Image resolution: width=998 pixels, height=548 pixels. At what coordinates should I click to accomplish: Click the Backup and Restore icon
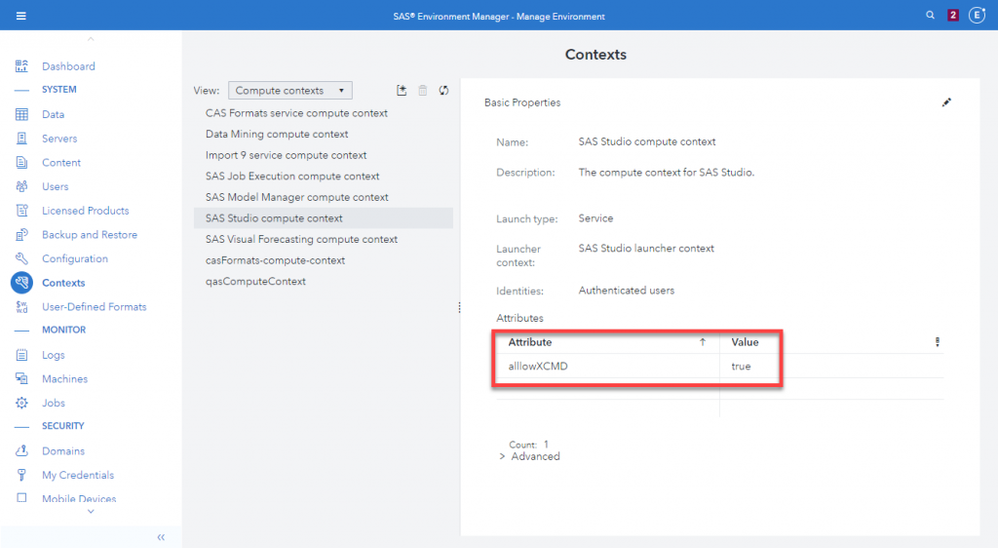click(22, 235)
